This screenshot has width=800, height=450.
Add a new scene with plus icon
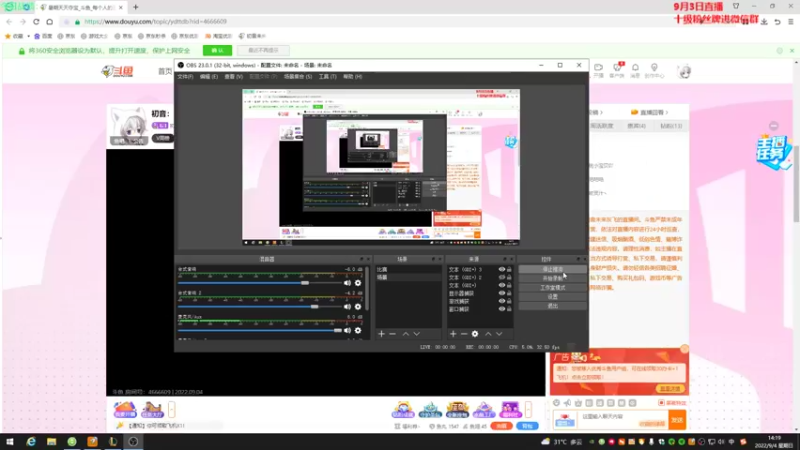[381, 334]
